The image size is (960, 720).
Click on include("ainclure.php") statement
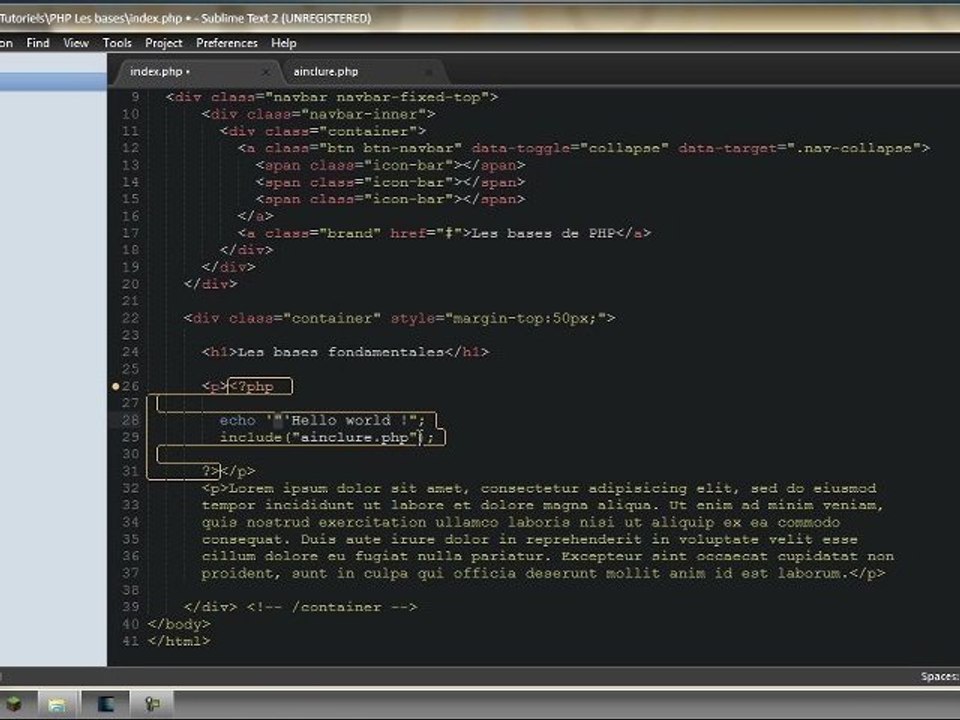327,437
